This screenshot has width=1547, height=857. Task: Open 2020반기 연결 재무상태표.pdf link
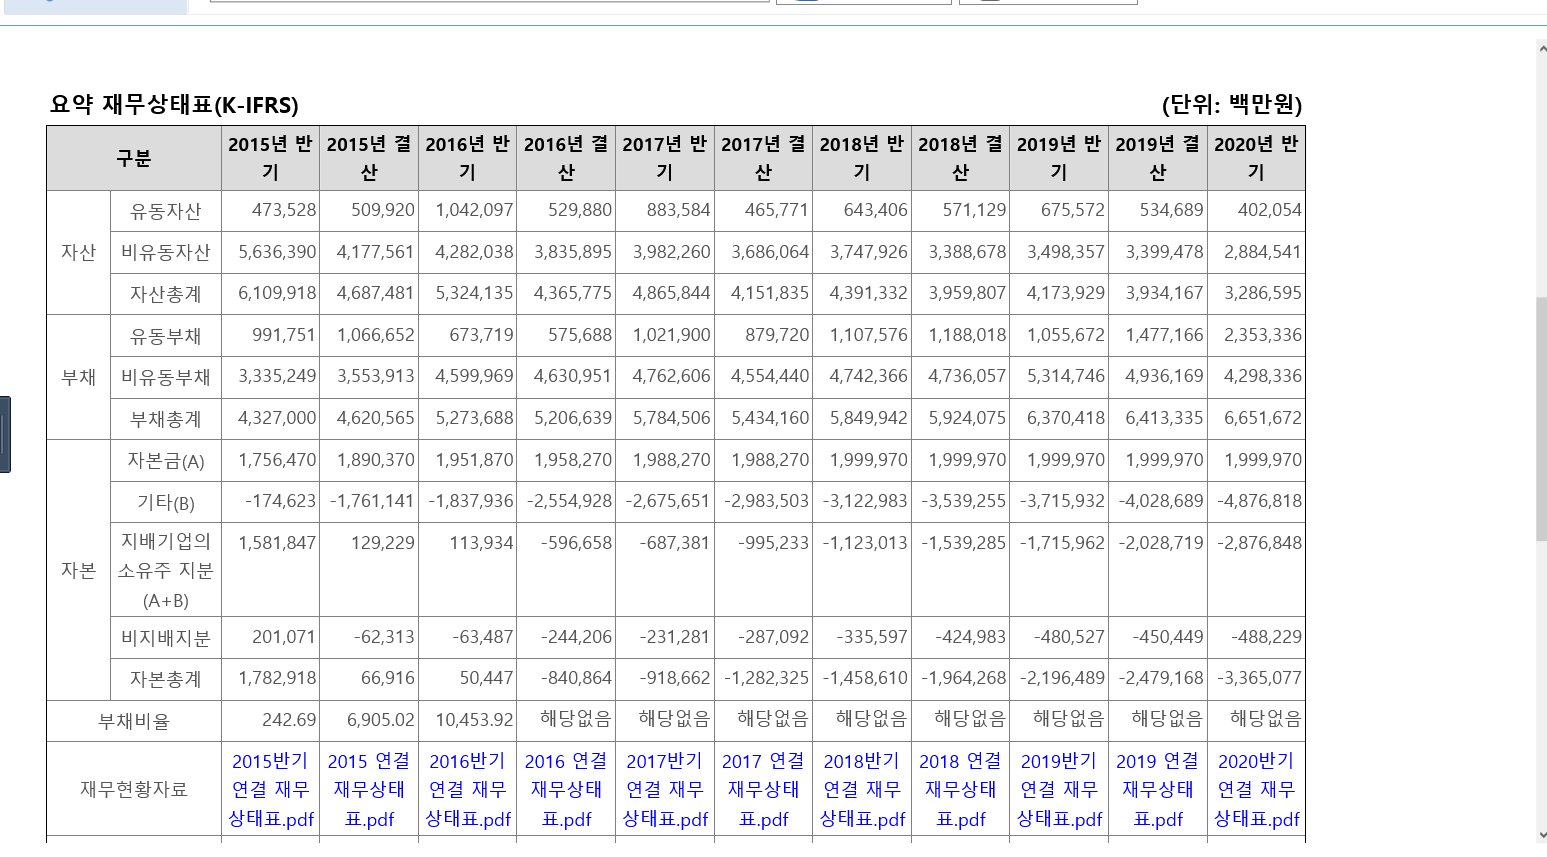[1256, 790]
